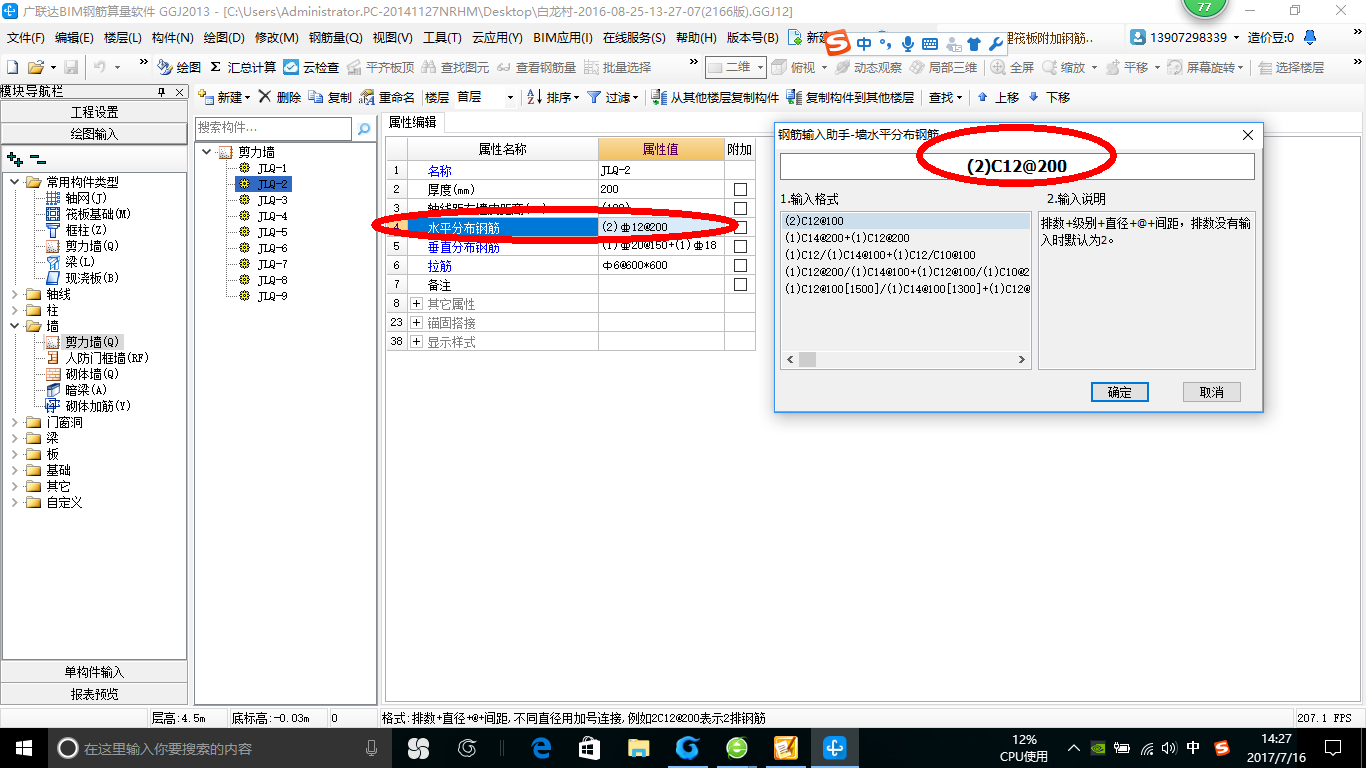This screenshot has height=768, width=1366.
Task: Click 取消 in the rebar input dialog
Action: coord(1211,392)
